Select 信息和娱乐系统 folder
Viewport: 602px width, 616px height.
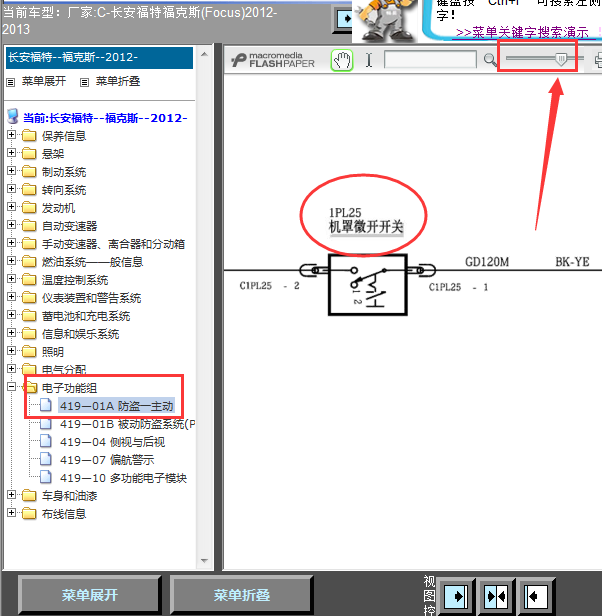(80, 335)
